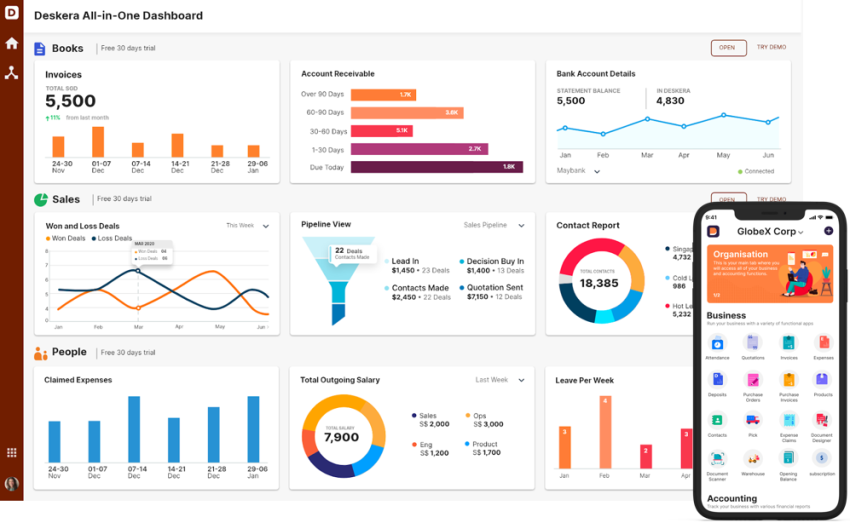Viewport: 850px width, 523px height.
Task: Tap the Purchase Orders icon
Action: point(752,381)
